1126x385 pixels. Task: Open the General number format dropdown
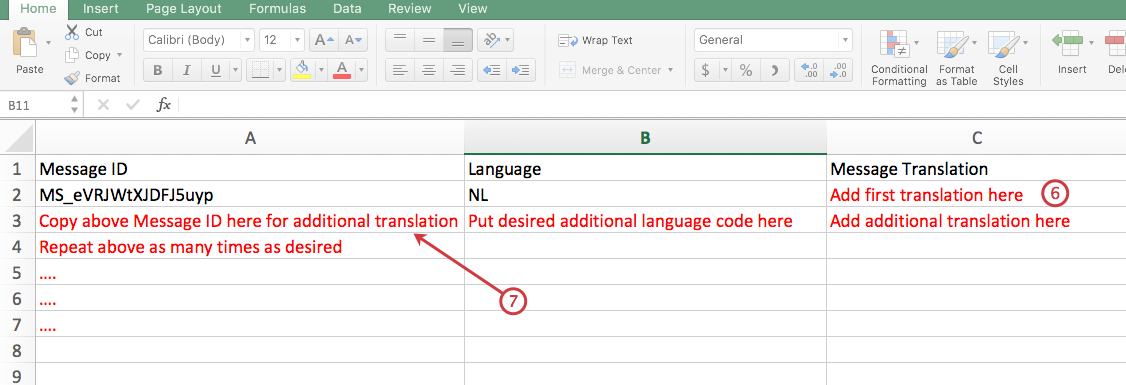click(773, 40)
